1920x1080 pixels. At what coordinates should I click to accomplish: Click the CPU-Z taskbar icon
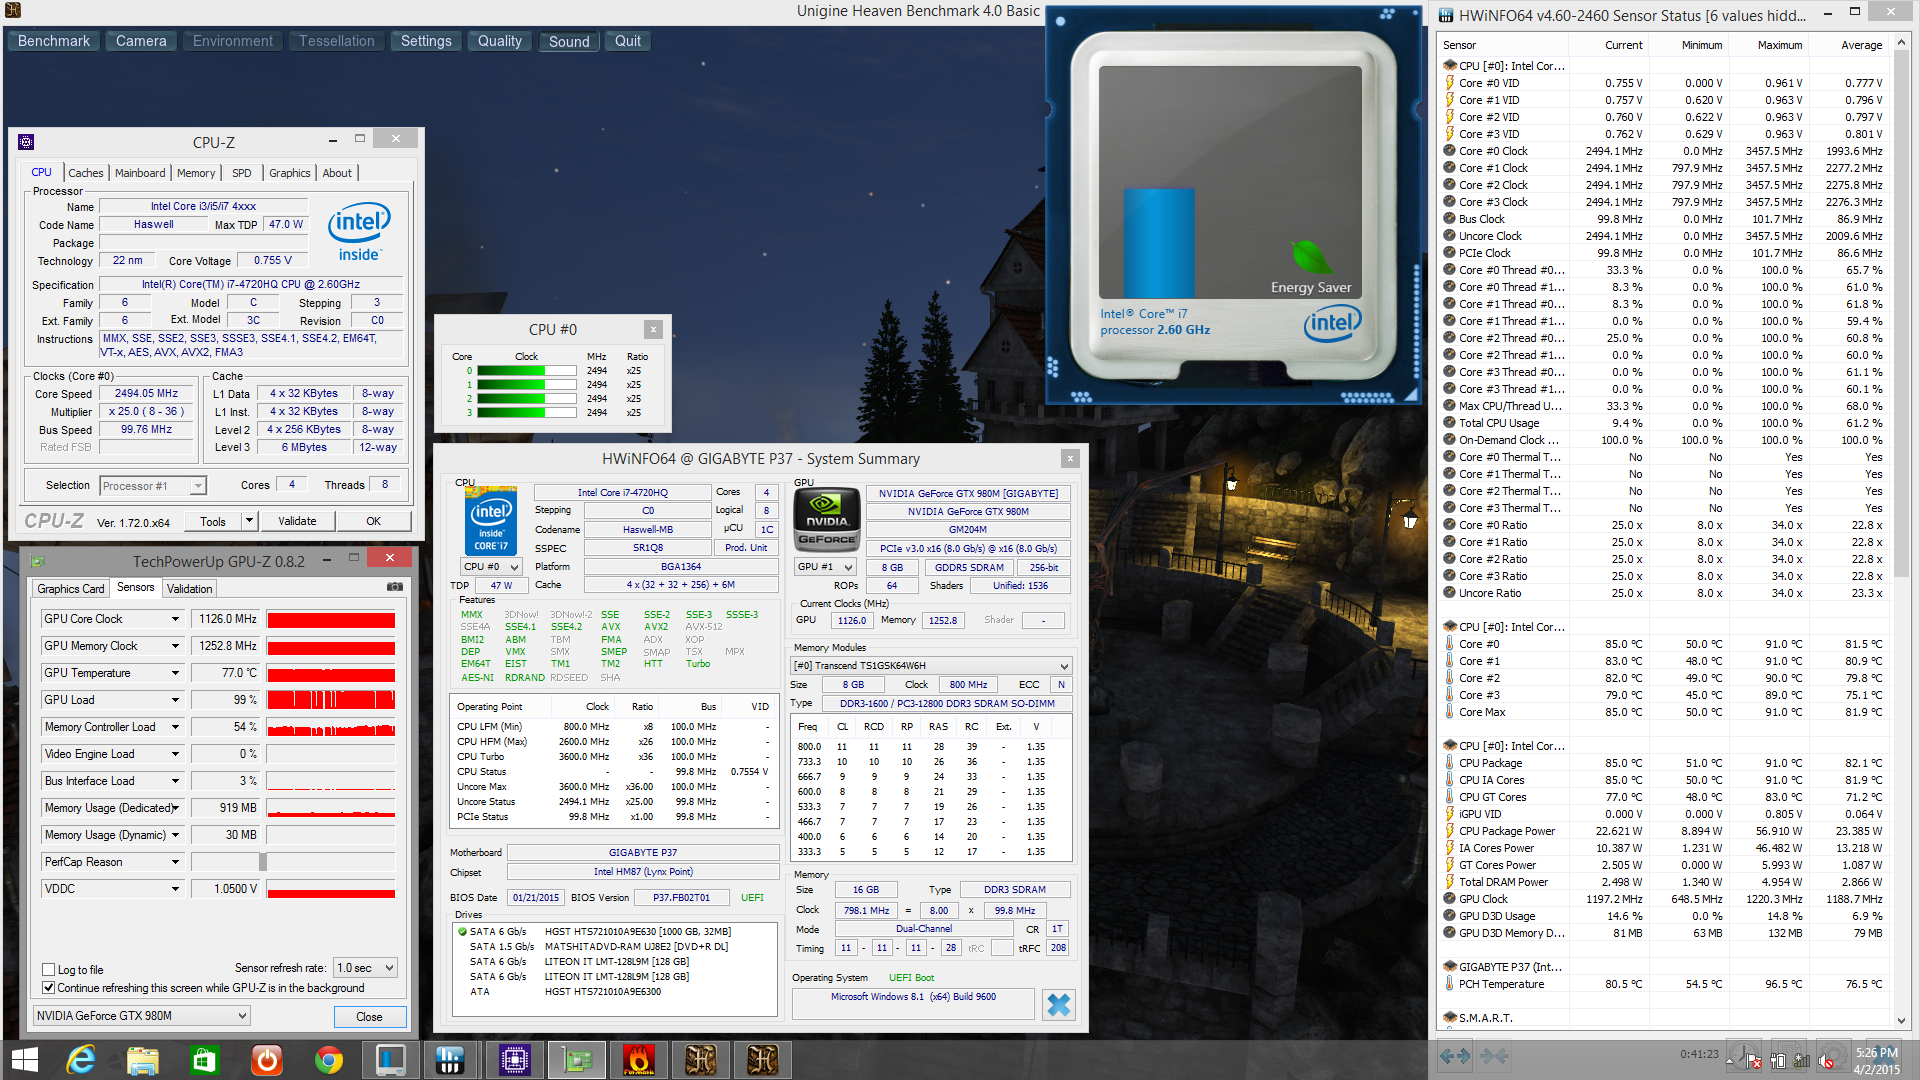pos(515,1059)
